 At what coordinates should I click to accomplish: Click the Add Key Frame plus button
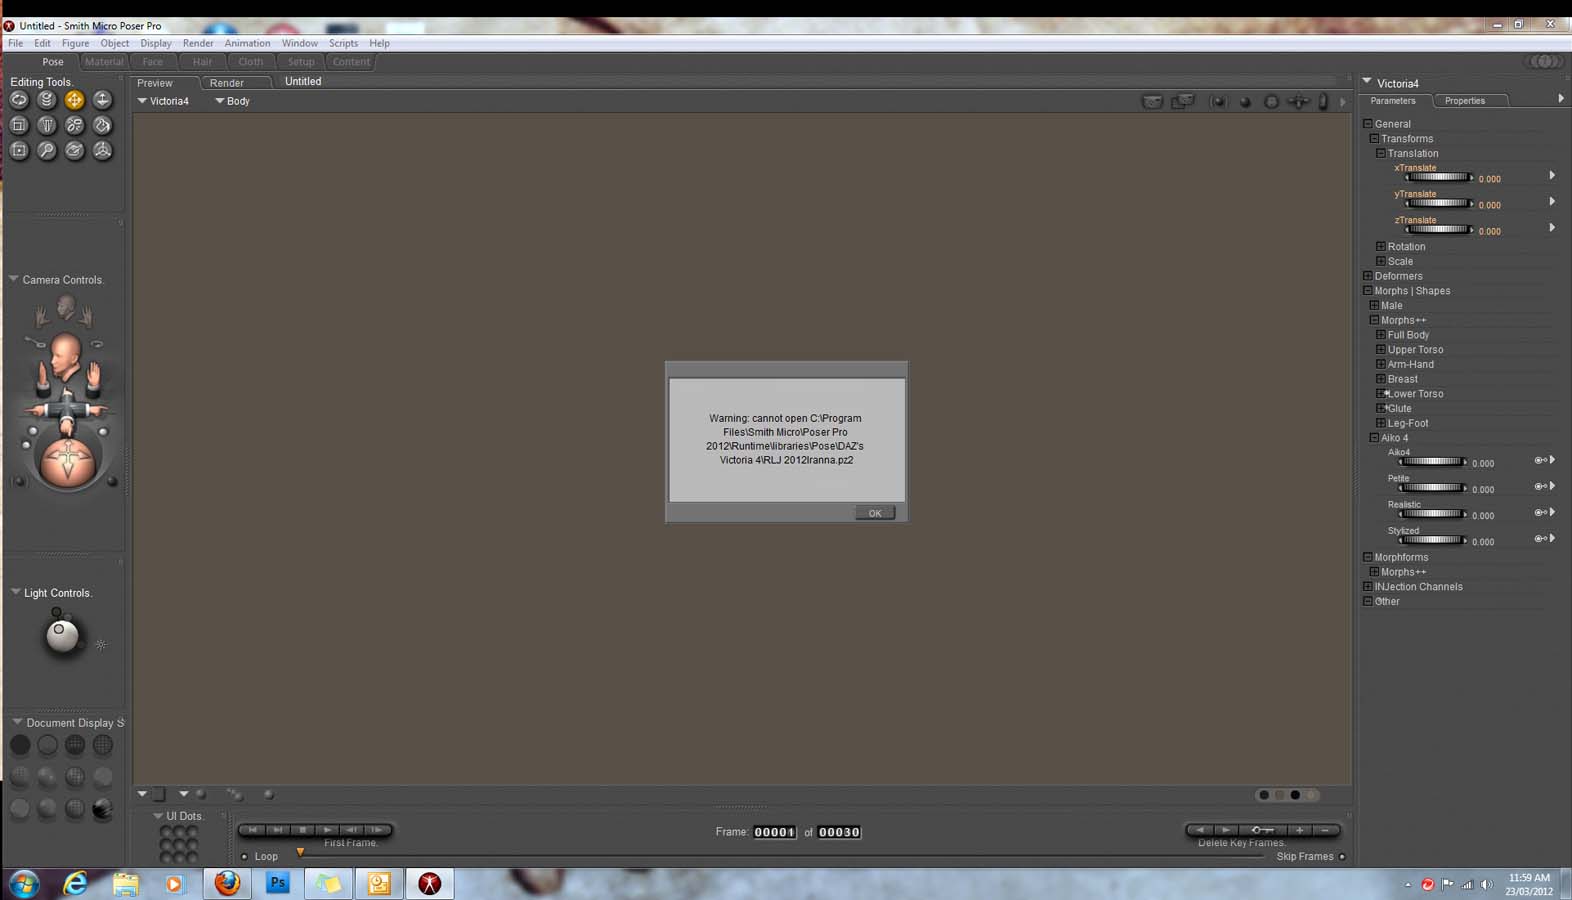point(1299,830)
